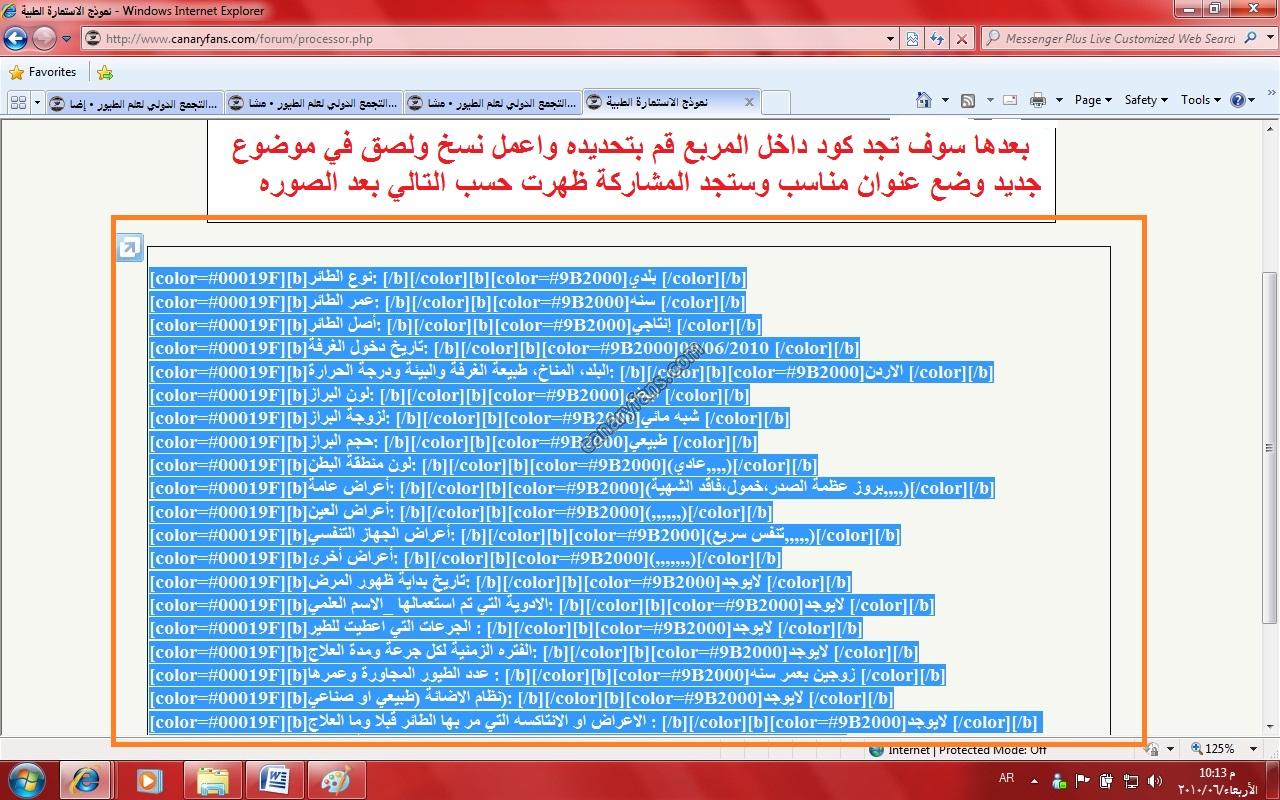Open the Home button dropdown arrow

click(x=945, y=100)
